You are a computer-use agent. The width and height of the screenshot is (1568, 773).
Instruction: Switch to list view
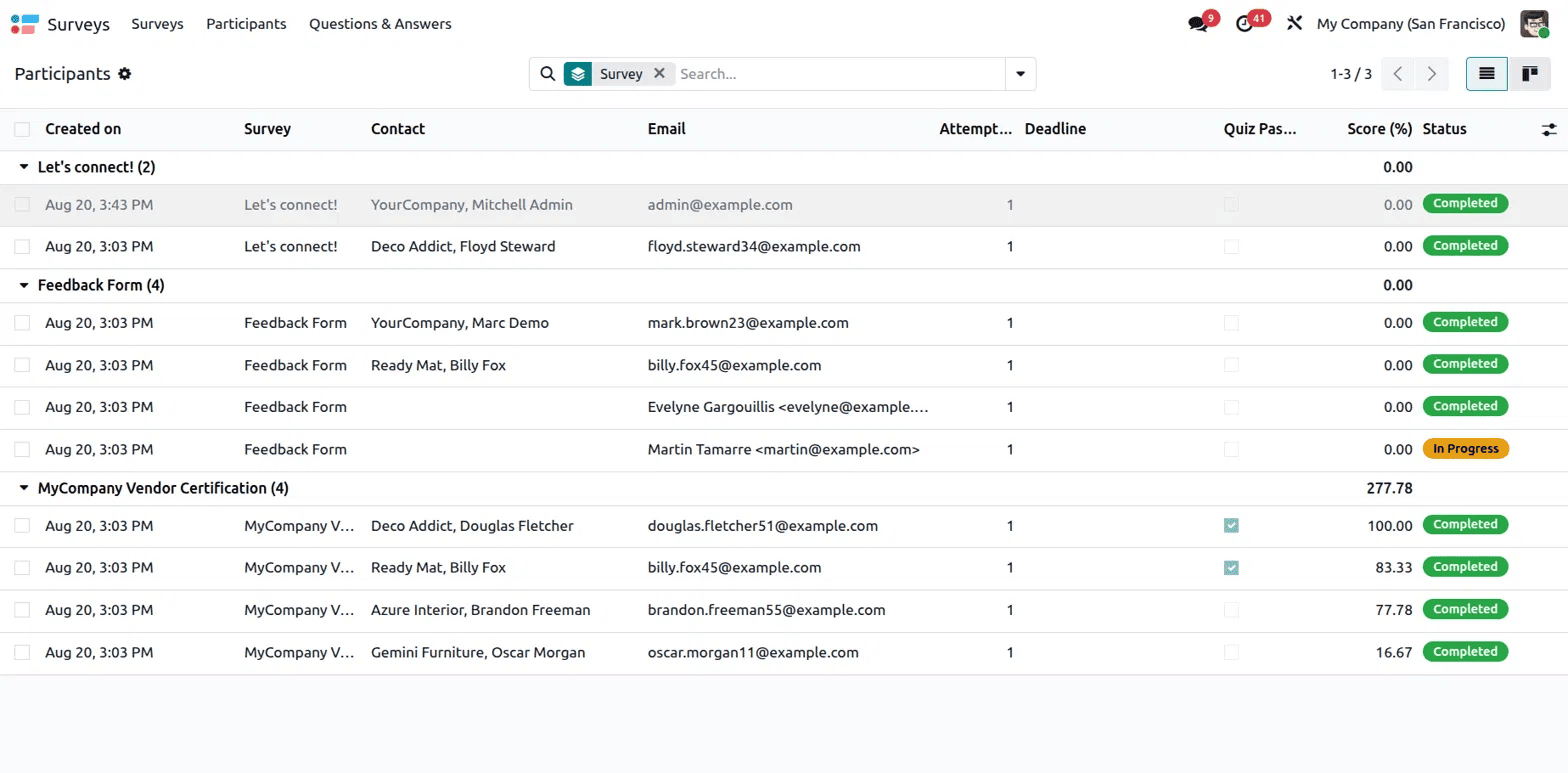pyautogui.click(x=1487, y=74)
